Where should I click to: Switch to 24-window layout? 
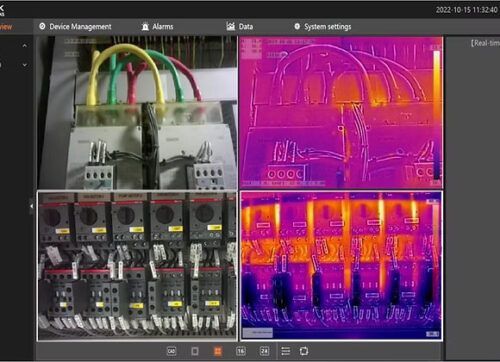(264, 351)
